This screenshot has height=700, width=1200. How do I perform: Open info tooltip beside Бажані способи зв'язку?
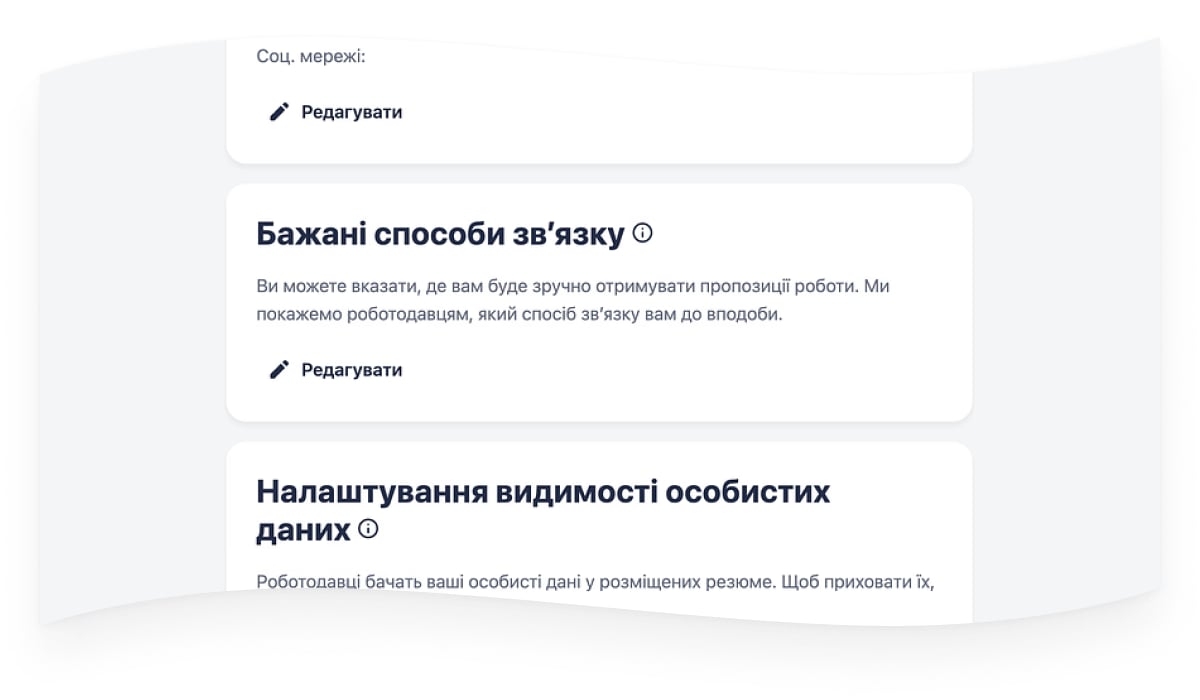click(x=643, y=233)
